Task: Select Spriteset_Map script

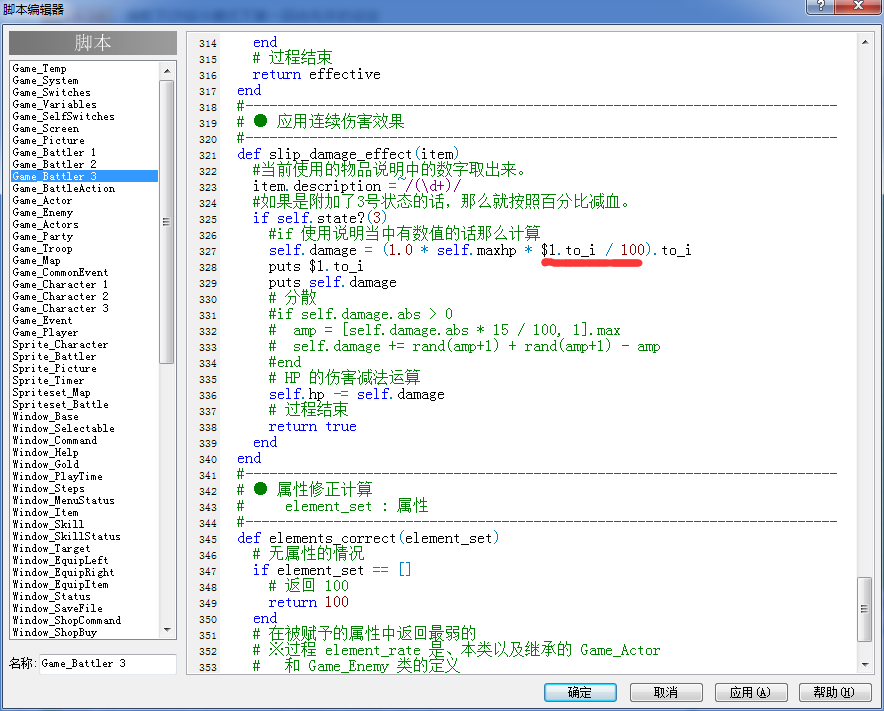Action: click(x=51, y=392)
